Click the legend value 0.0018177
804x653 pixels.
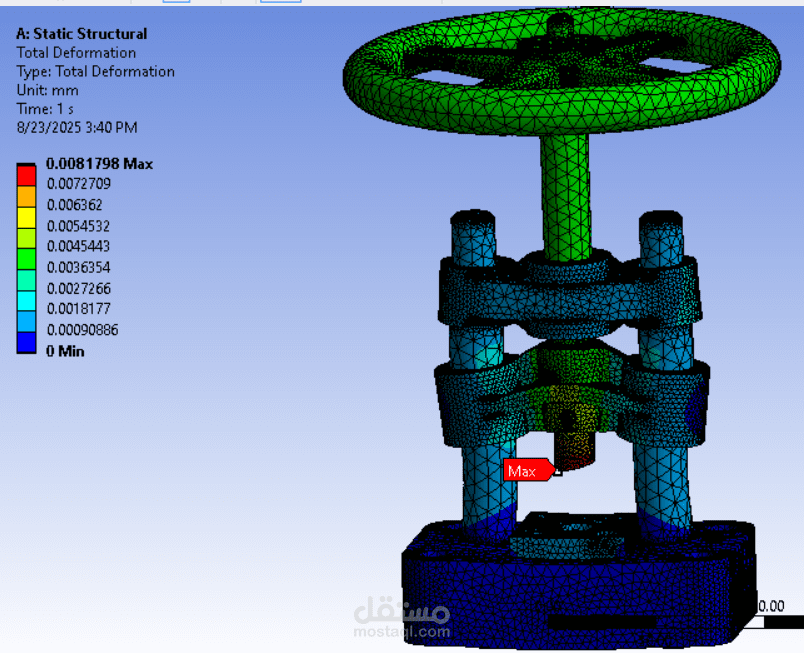pyautogui.click(x=78, y=309)
